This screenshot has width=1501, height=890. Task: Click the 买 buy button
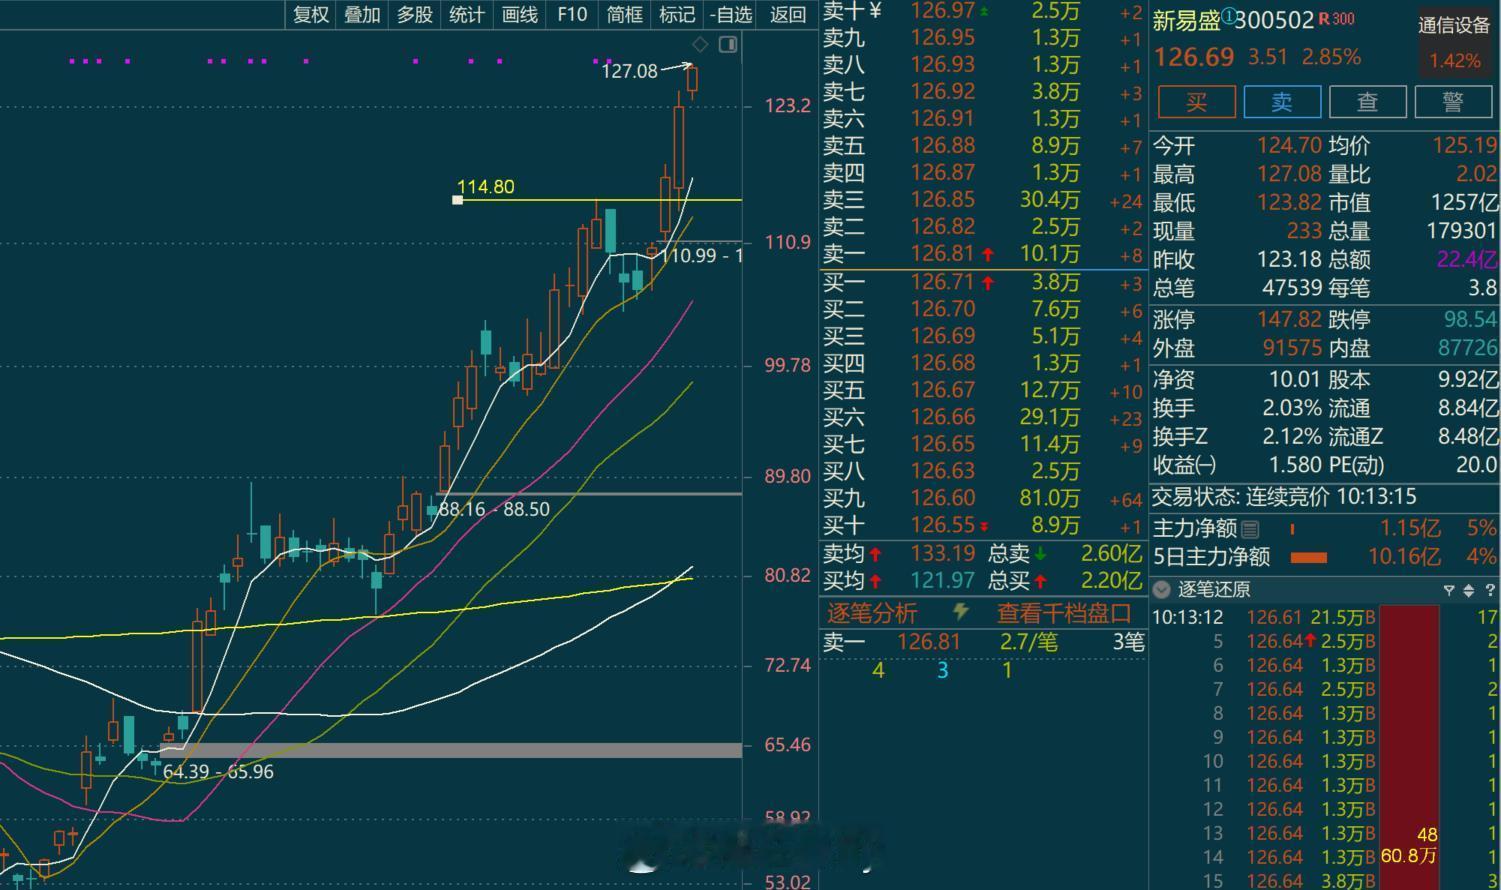point(1197,101)
